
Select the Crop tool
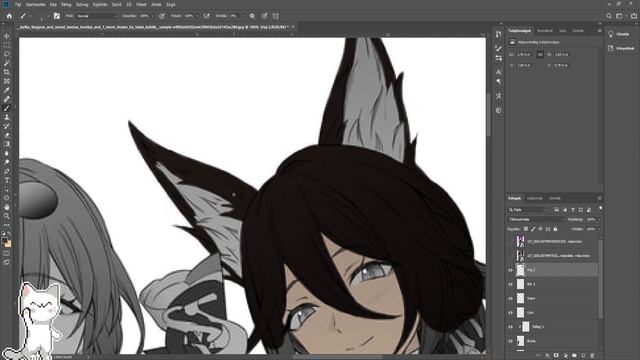tap(7, 72)
